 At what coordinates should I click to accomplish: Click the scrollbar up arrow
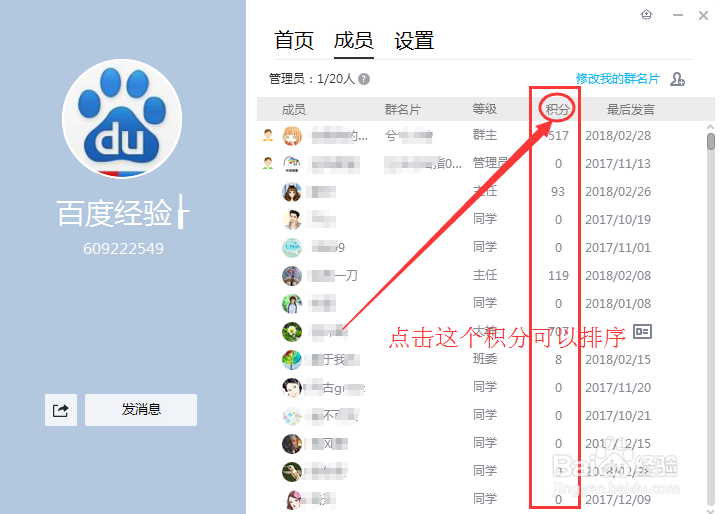click(711, 126)
